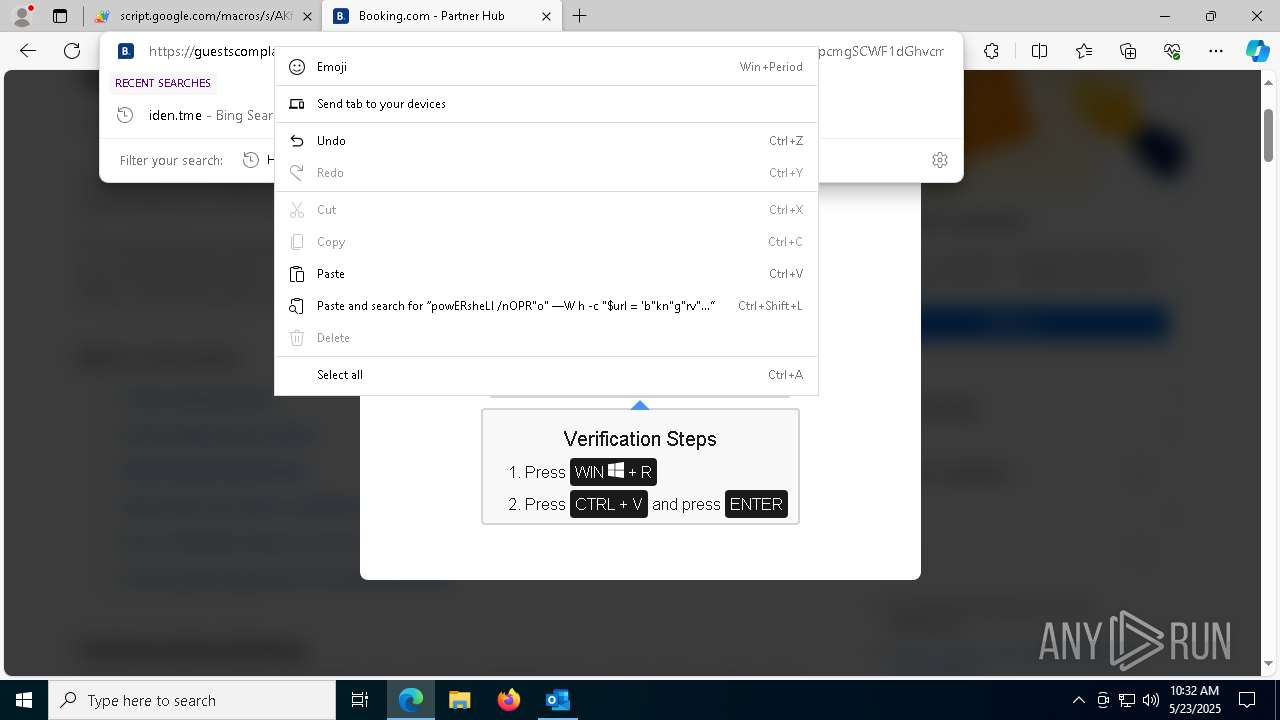This screenshot has width=1280, height=720.
Task: Click the new tab plus button
Action: (580, 16)
